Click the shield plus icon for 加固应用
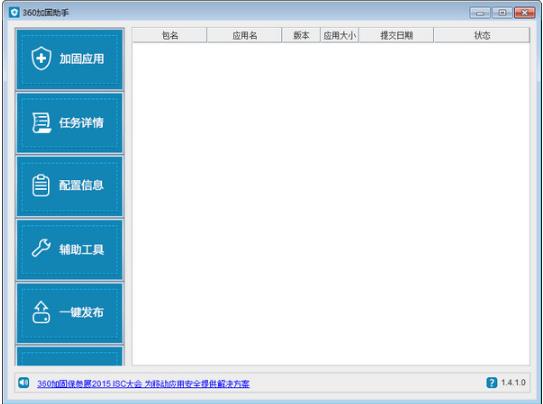Screen dimensions: 543x404 click(41, 59)
